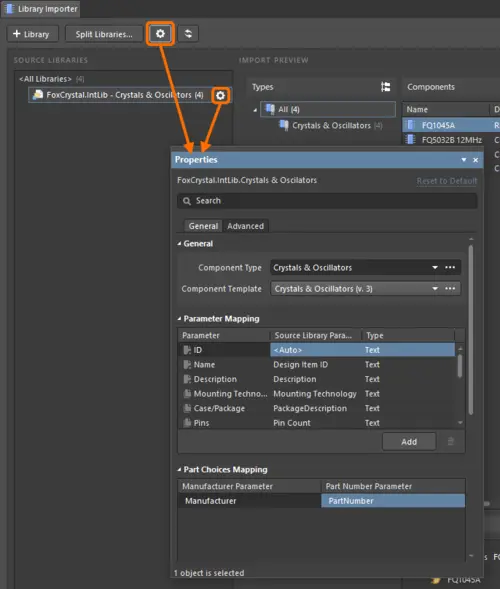Screen dimensions: 500x589
Task: Click the Reset to Default link
Action: 447,181
